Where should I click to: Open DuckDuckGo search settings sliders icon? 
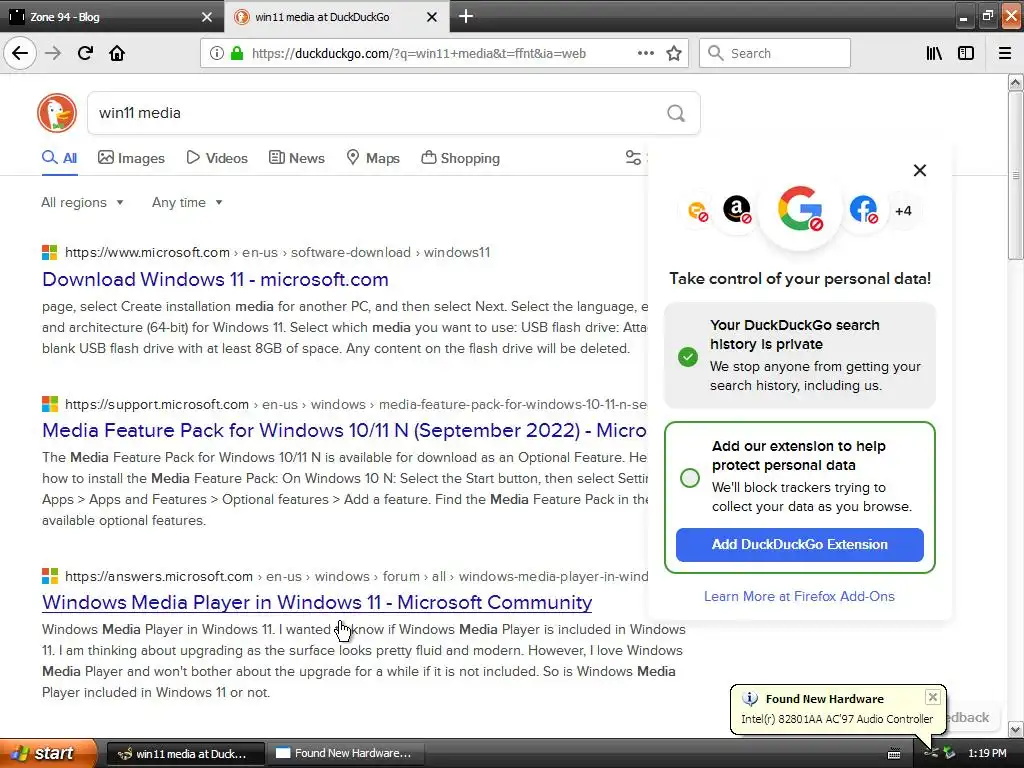click(633, 157)
